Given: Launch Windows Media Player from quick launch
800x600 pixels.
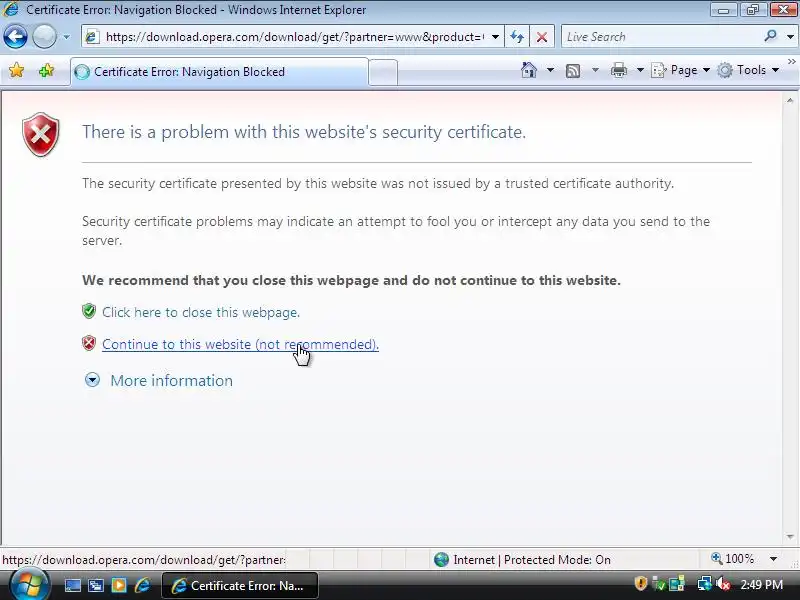Looking at the screenshot, I should tap(119, 585).
